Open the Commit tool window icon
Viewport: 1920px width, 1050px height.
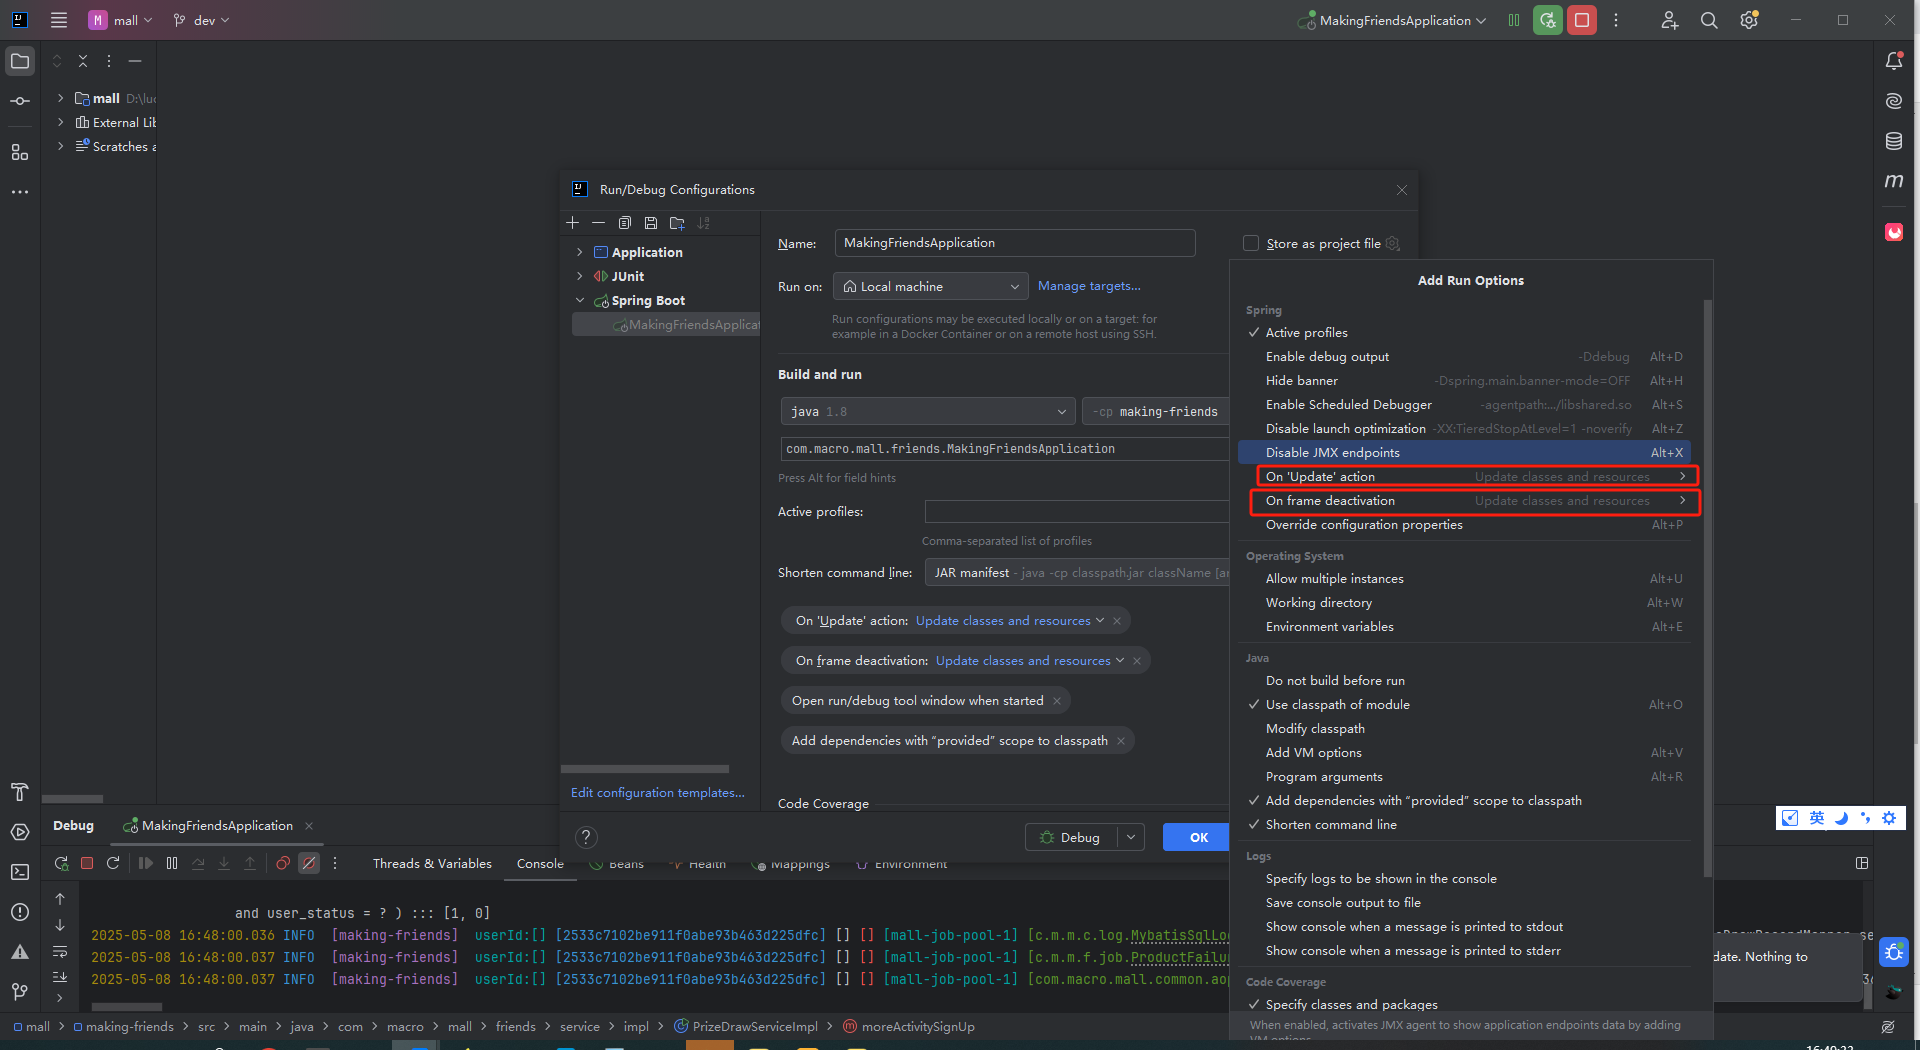coord(20,101)
